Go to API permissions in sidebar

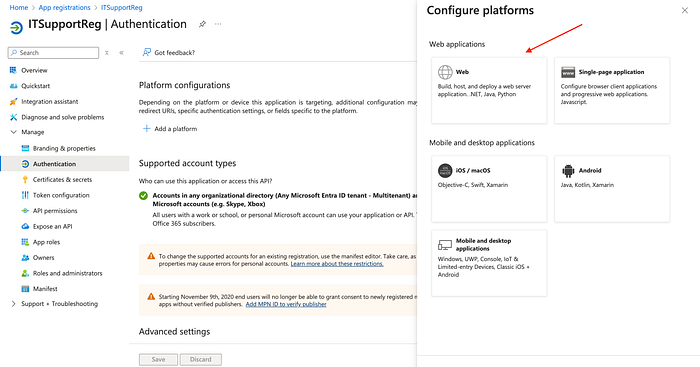click(x=55, y=211)
